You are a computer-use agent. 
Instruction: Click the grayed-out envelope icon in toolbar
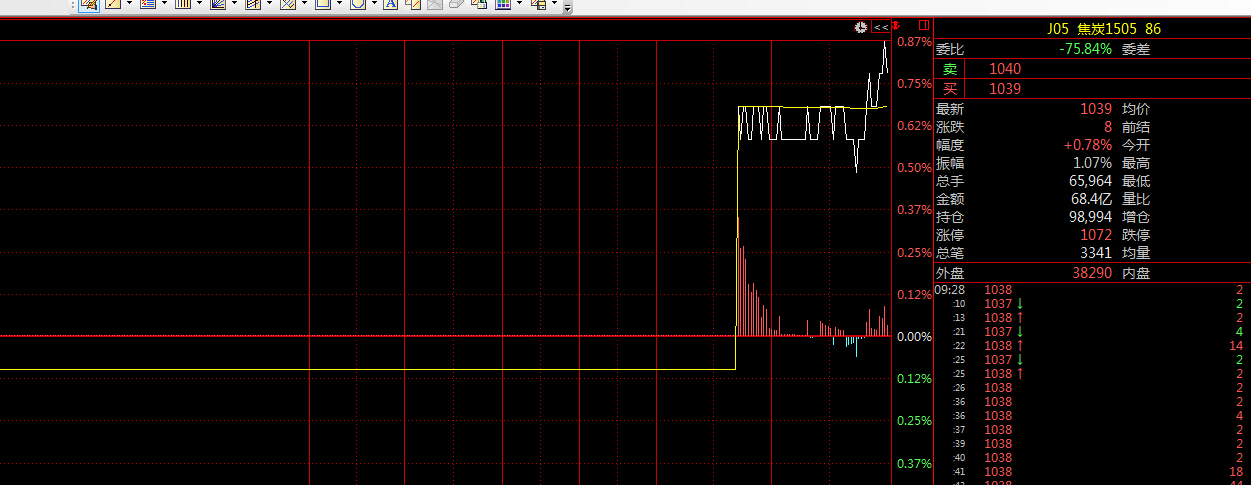pos(434,4)
